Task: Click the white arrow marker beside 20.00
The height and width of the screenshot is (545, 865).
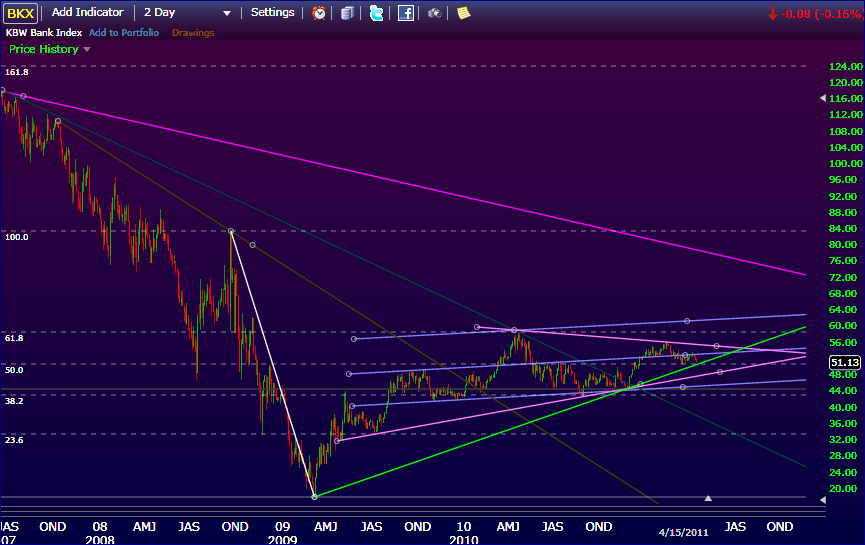Action: click(x=823, y=500)
